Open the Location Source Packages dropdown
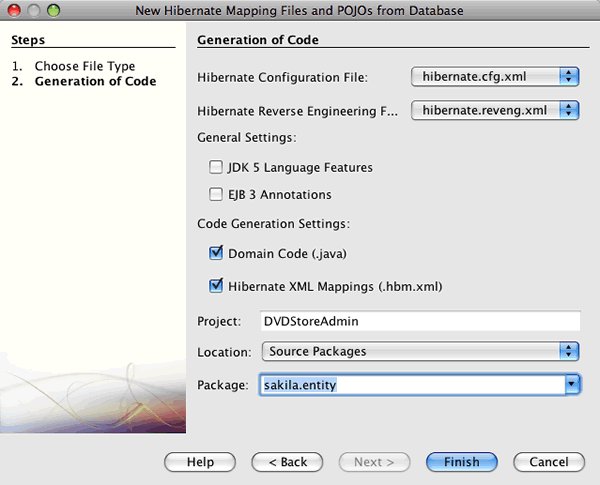This screenshot has height=485, width=600. tap(421, 351)
